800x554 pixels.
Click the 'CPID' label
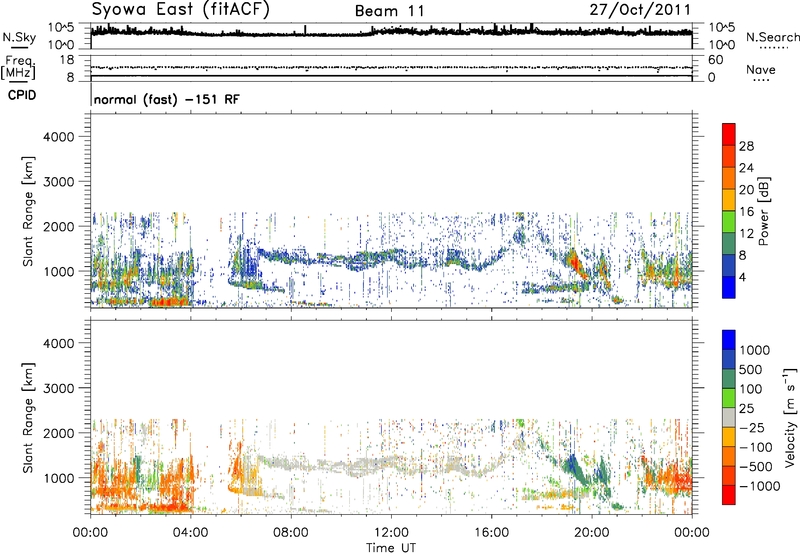pos(22,95)
